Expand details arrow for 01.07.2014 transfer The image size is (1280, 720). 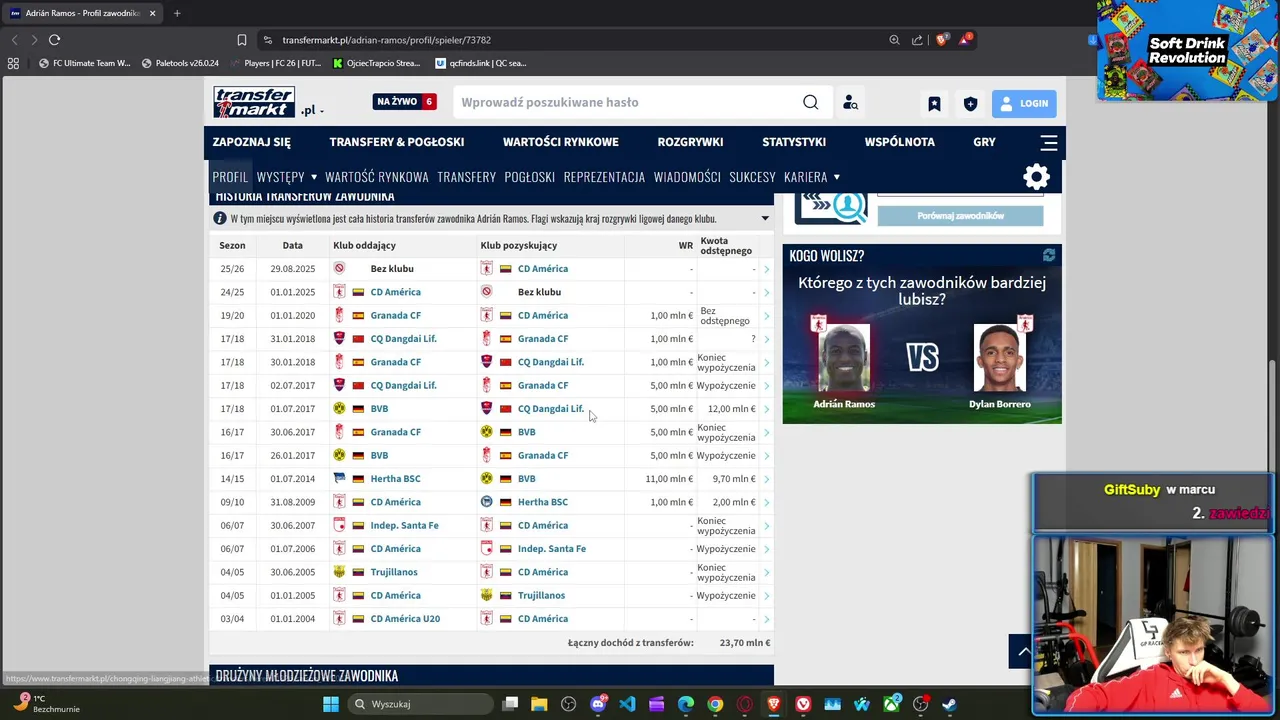click(767, 479)
